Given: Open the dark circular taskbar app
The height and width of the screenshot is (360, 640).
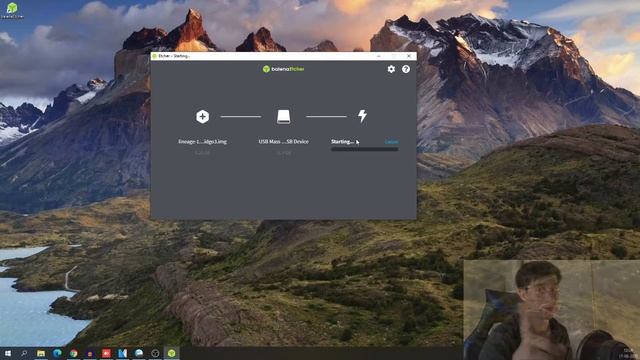Looking at the screenshot, I should point(155,353).
